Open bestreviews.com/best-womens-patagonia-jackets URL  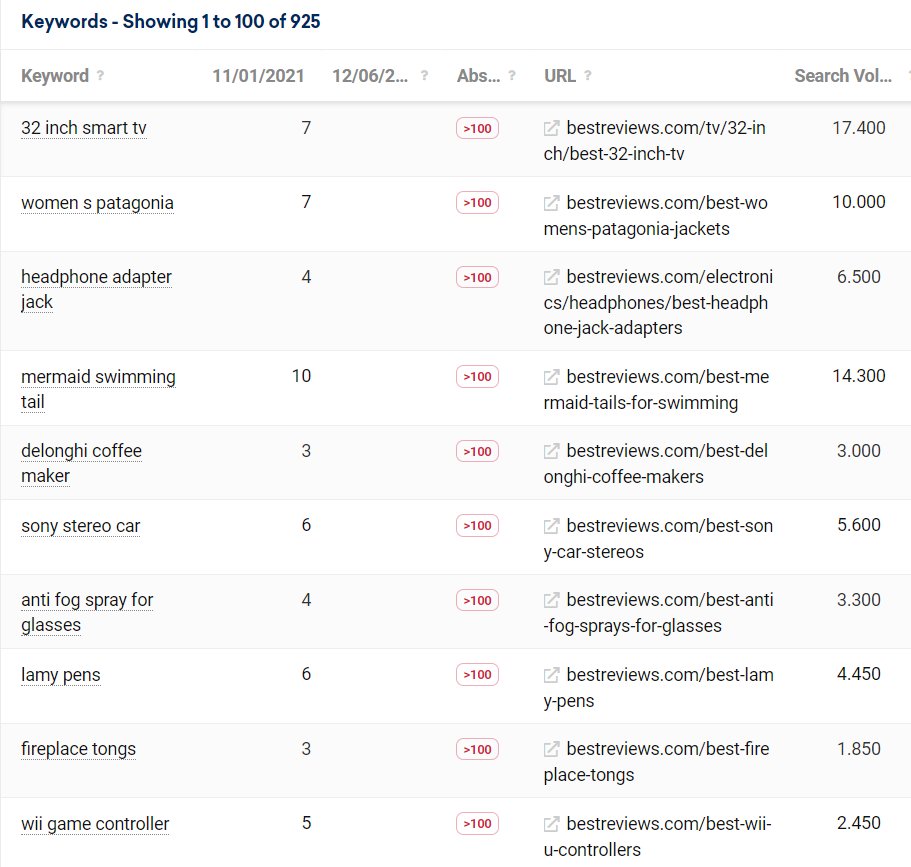coord(656,216)
